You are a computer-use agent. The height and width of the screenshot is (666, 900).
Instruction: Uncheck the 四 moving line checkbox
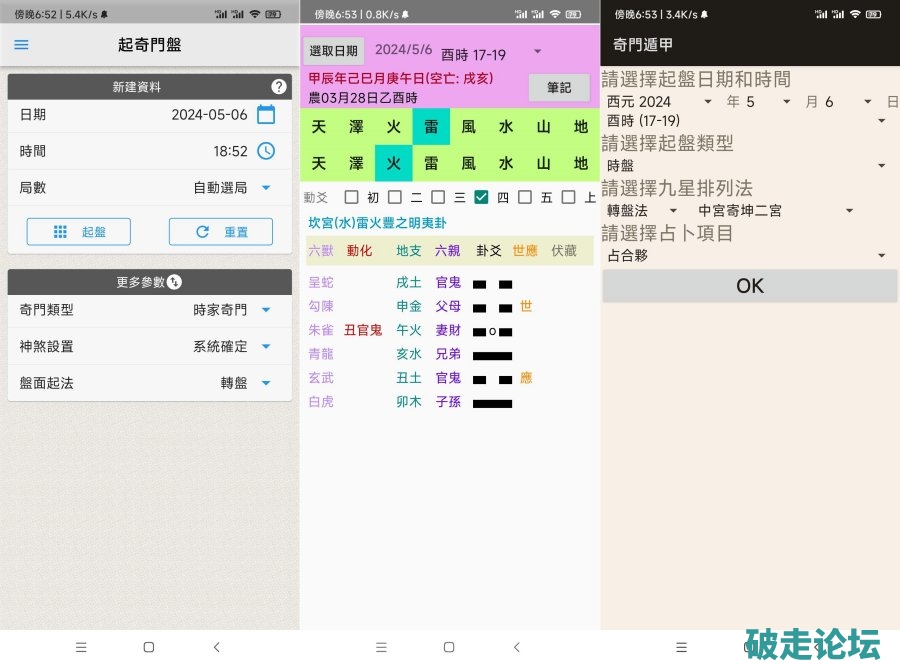tap(481, 197)
